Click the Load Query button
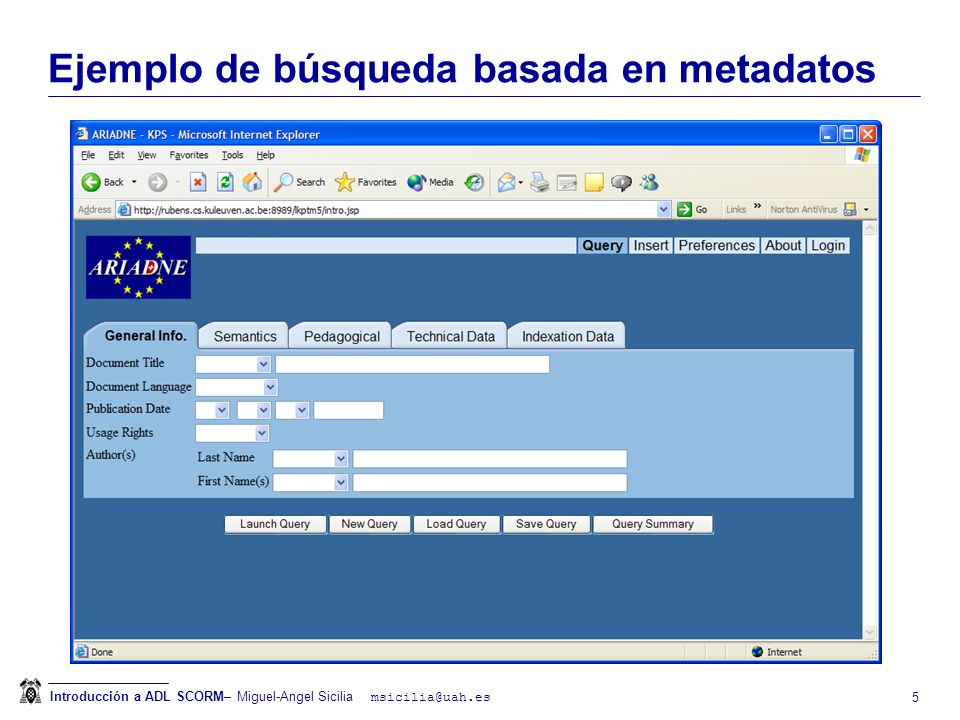This screenshot has width=960, height=720. click(456, 524)
